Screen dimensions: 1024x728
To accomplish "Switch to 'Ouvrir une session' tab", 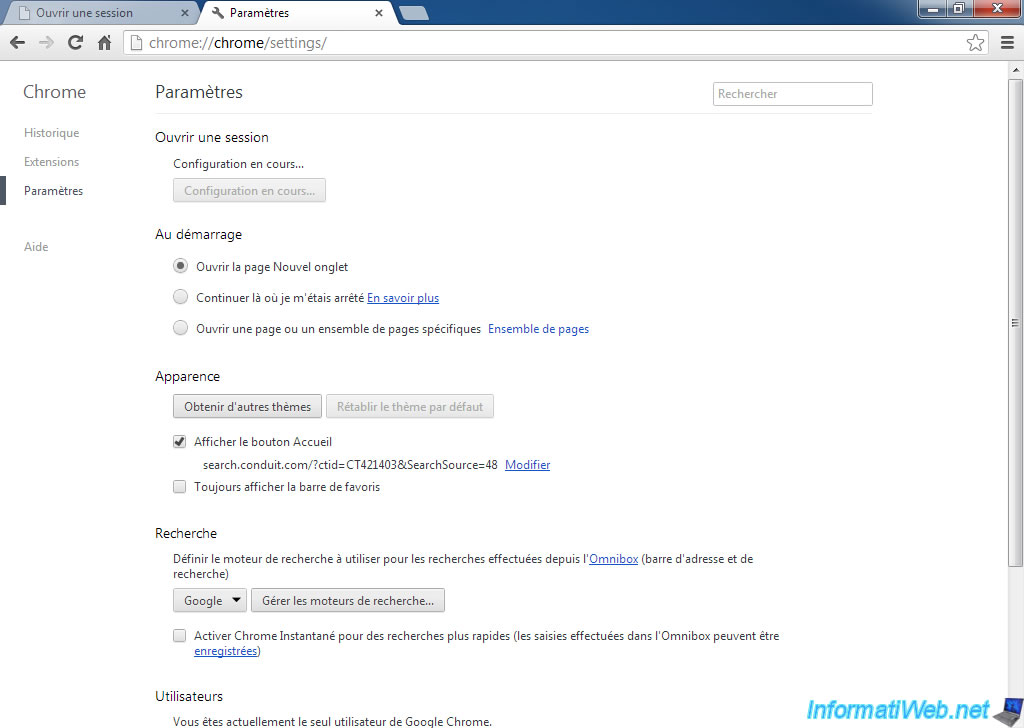I will point(95,13).
